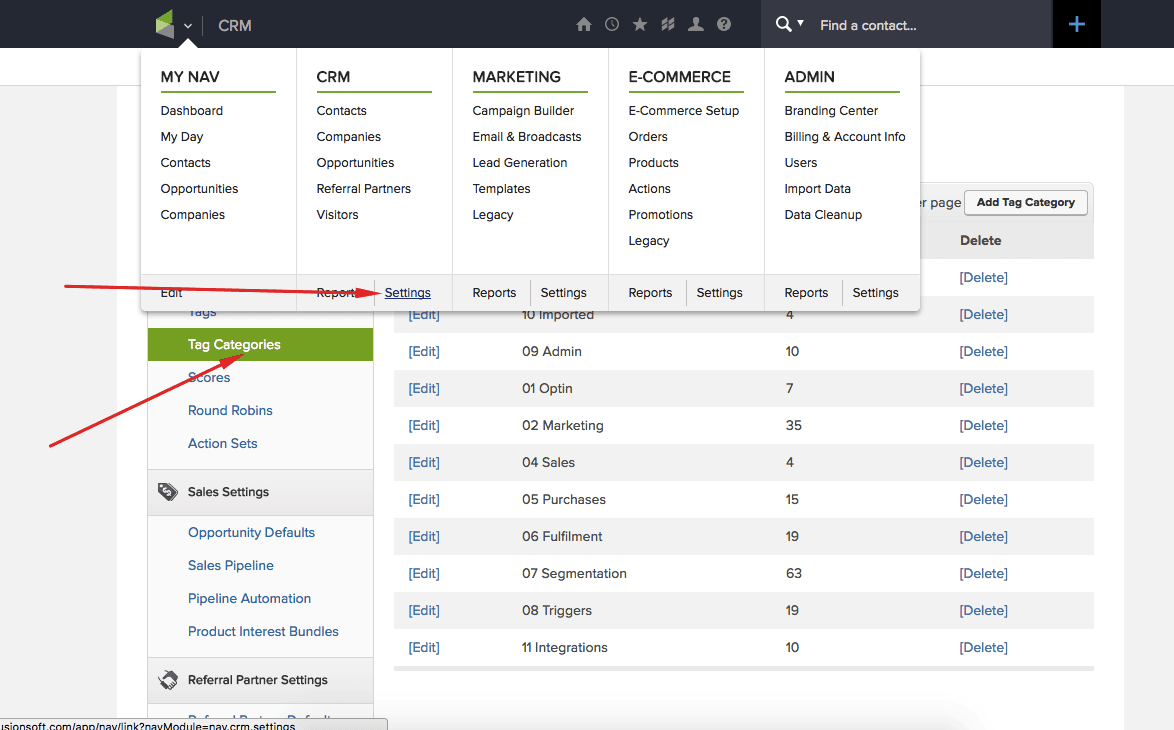This screenshot has height=730, width=1174.
Task: Click the marketplace puzzle icon
Action: click(x=668, y=25)
